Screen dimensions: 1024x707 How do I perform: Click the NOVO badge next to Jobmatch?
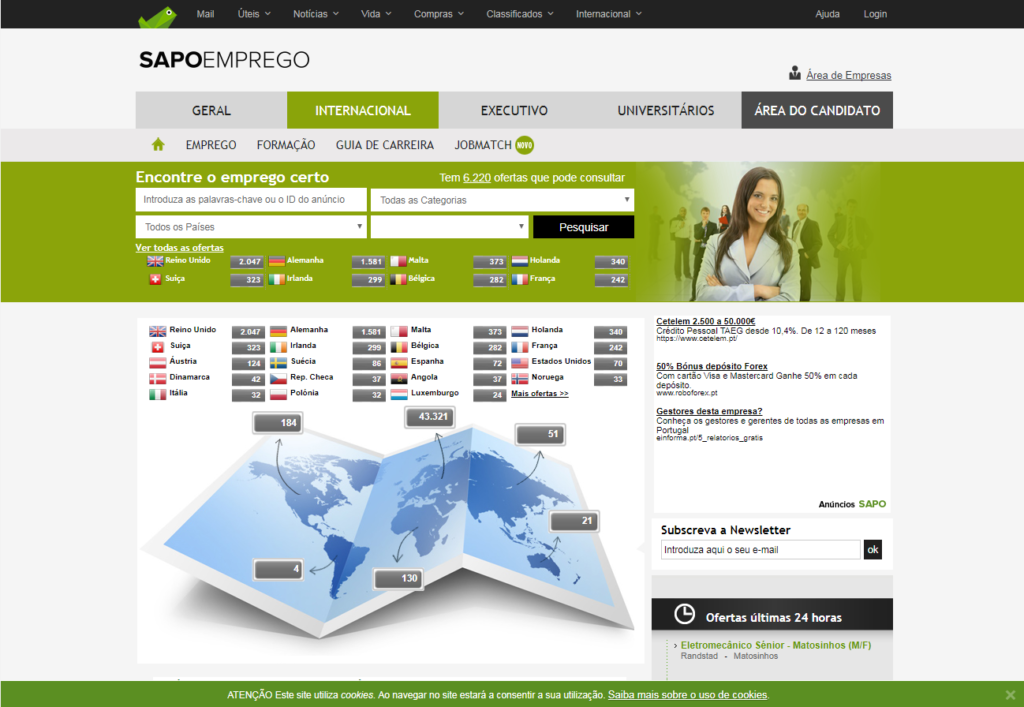pos(524,145)
